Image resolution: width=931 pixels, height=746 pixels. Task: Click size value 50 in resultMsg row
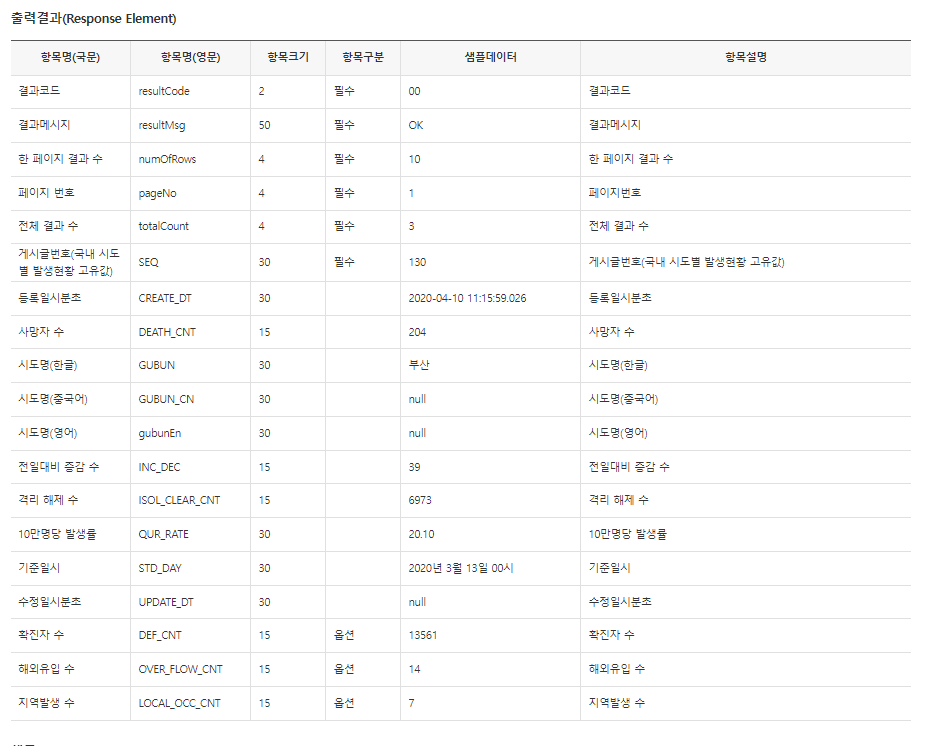264,125
